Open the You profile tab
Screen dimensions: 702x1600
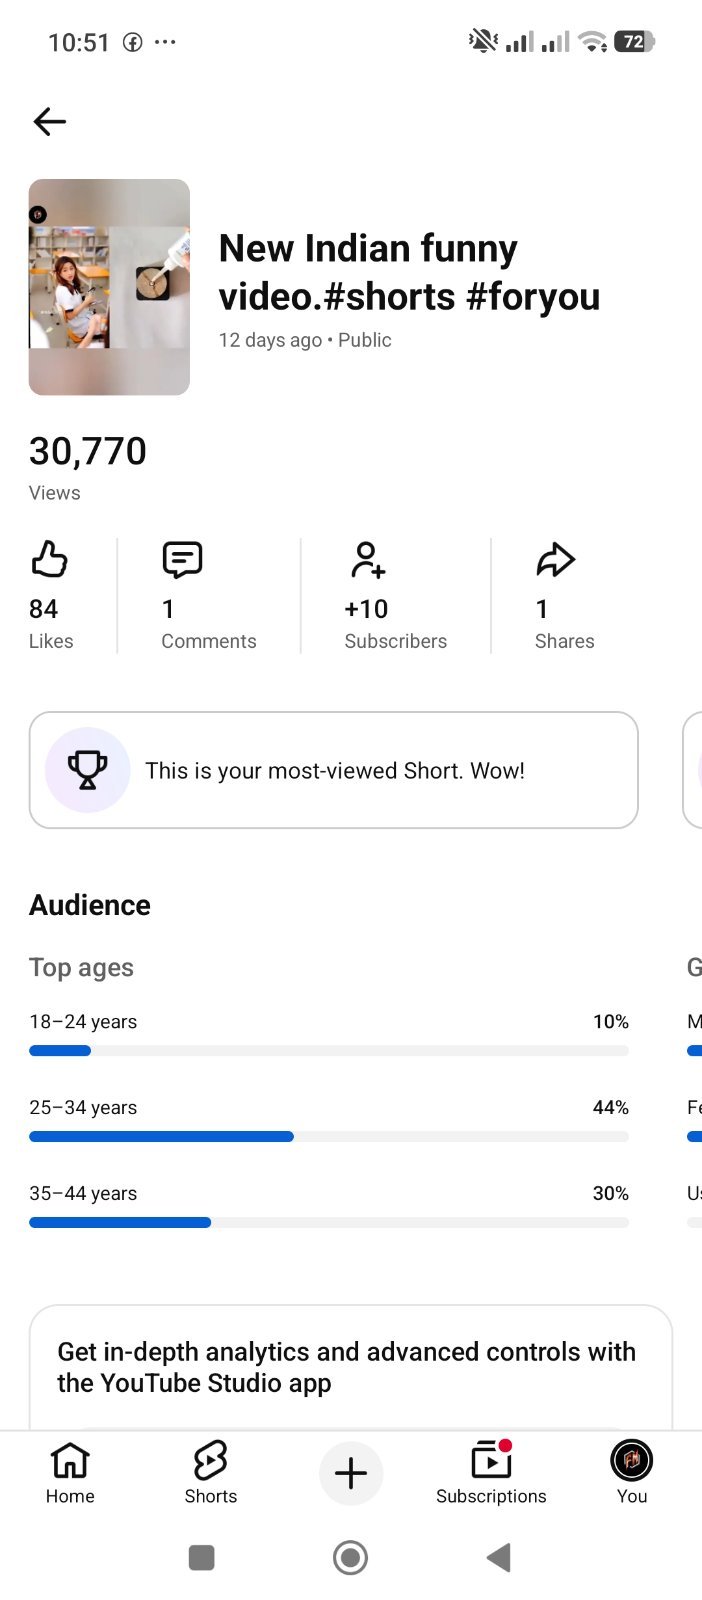(632, 1473)
